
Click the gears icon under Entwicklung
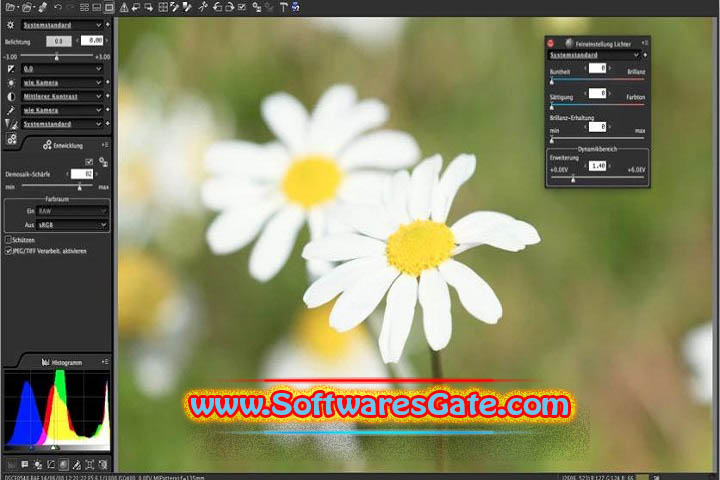[x=103, y=162]
